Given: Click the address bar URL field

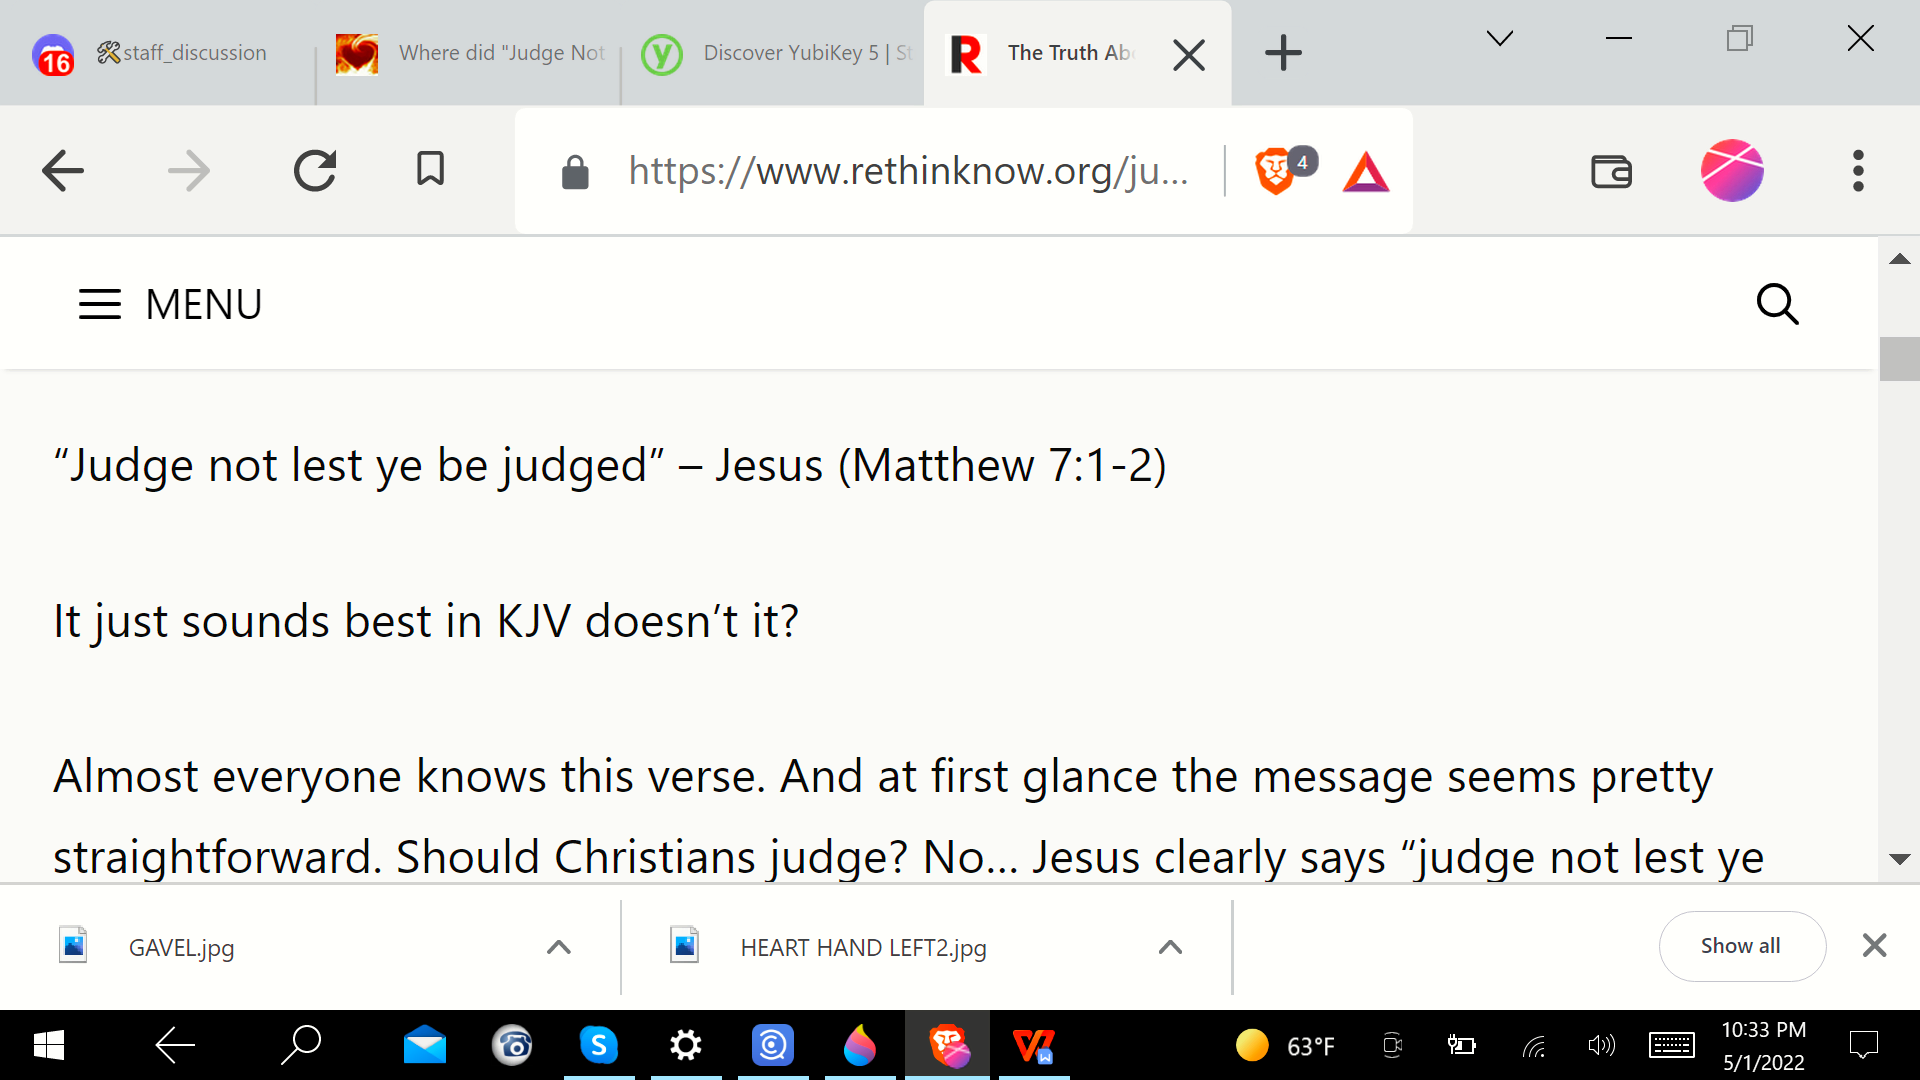Looking at the screenshot, I should 905,171.
